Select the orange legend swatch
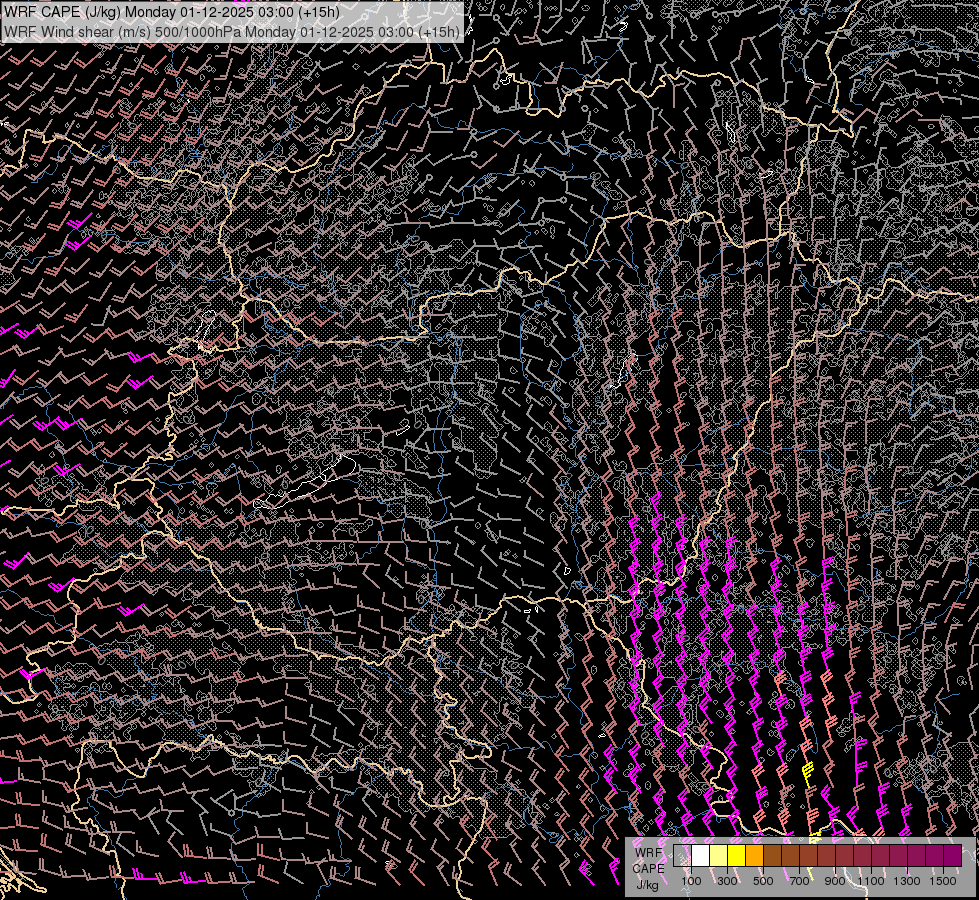 (x=754, y=855)
